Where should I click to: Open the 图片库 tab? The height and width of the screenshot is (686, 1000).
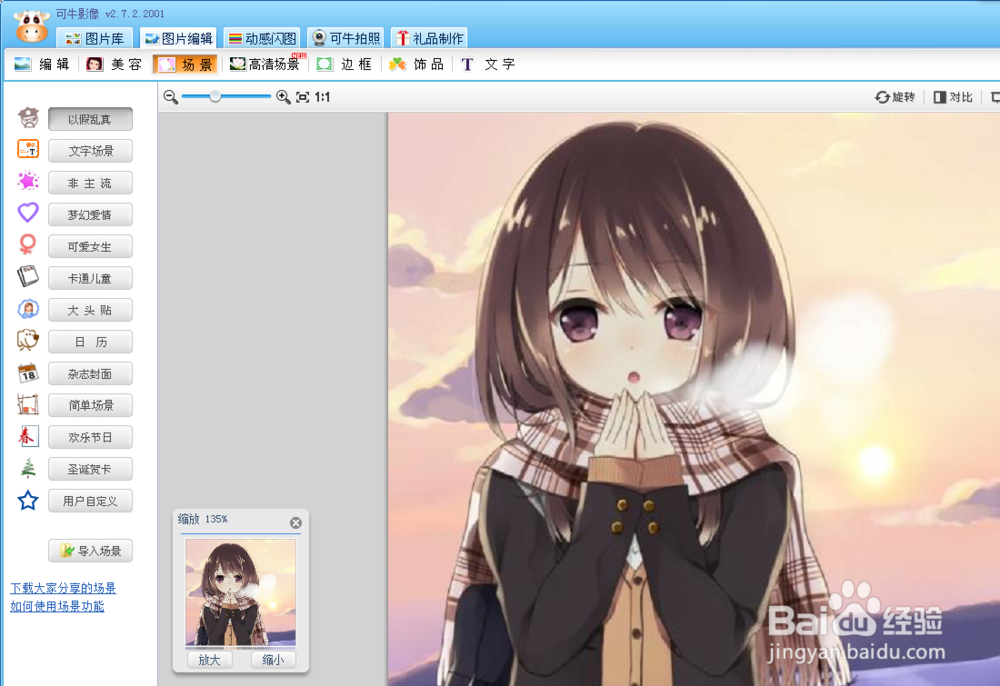[94, 38]
